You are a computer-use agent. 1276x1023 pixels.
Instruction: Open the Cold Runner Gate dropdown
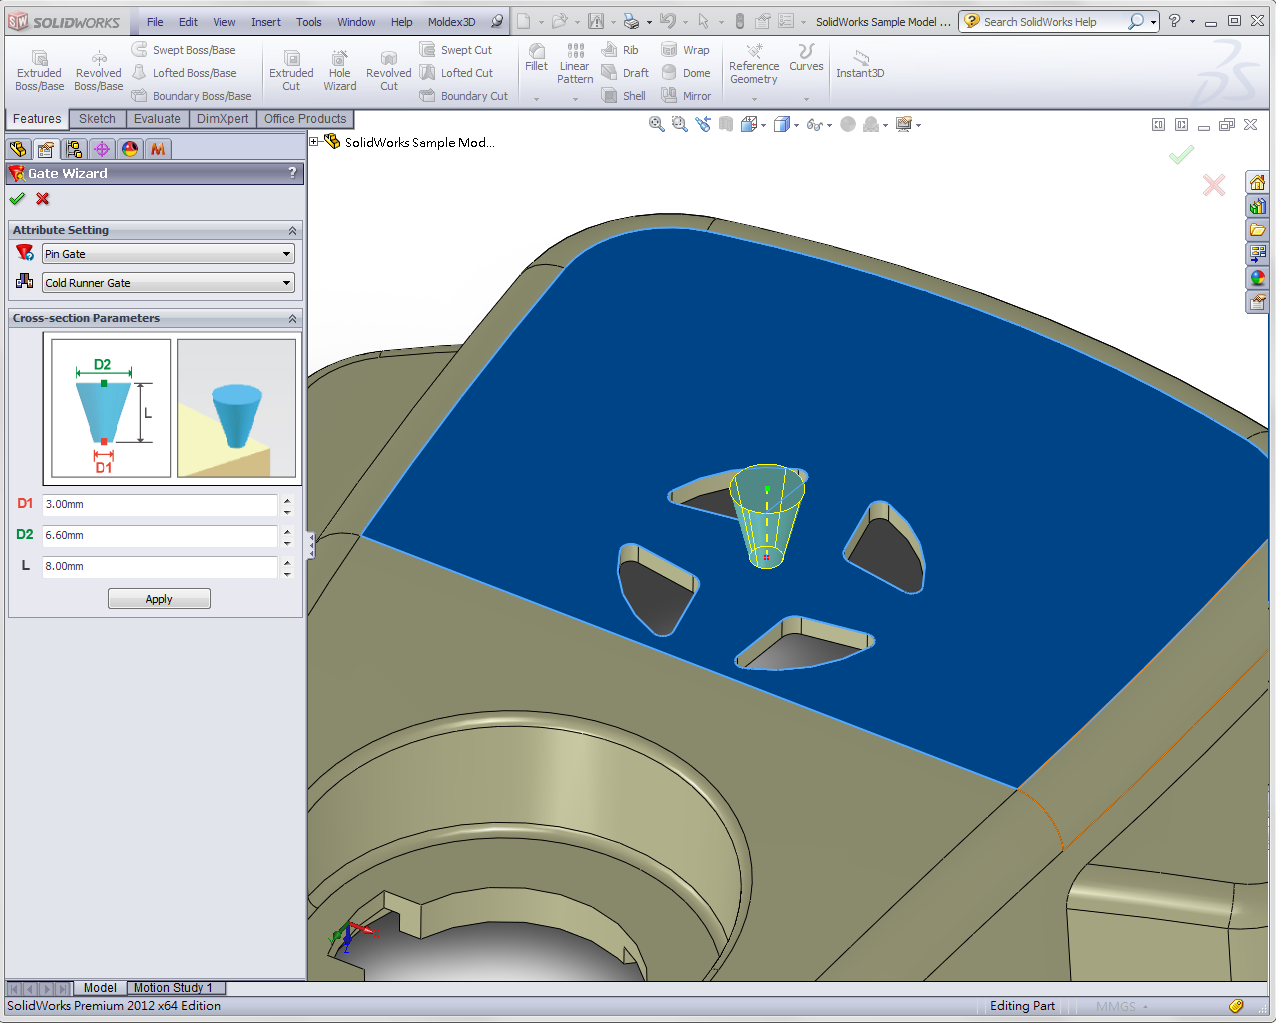point(288,282)
